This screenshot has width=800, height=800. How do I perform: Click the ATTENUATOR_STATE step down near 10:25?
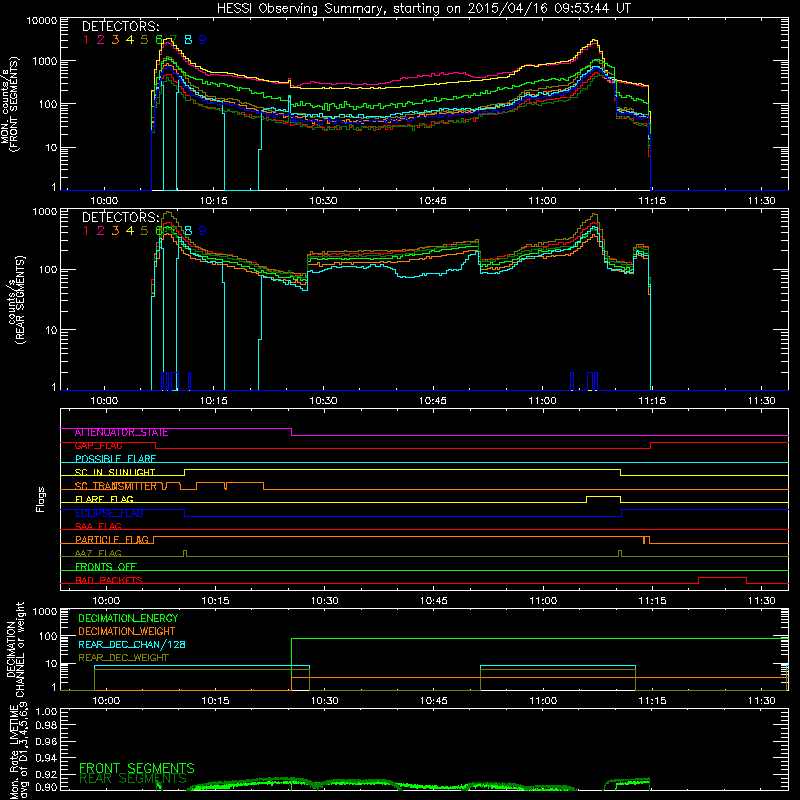tap(291, 432)
